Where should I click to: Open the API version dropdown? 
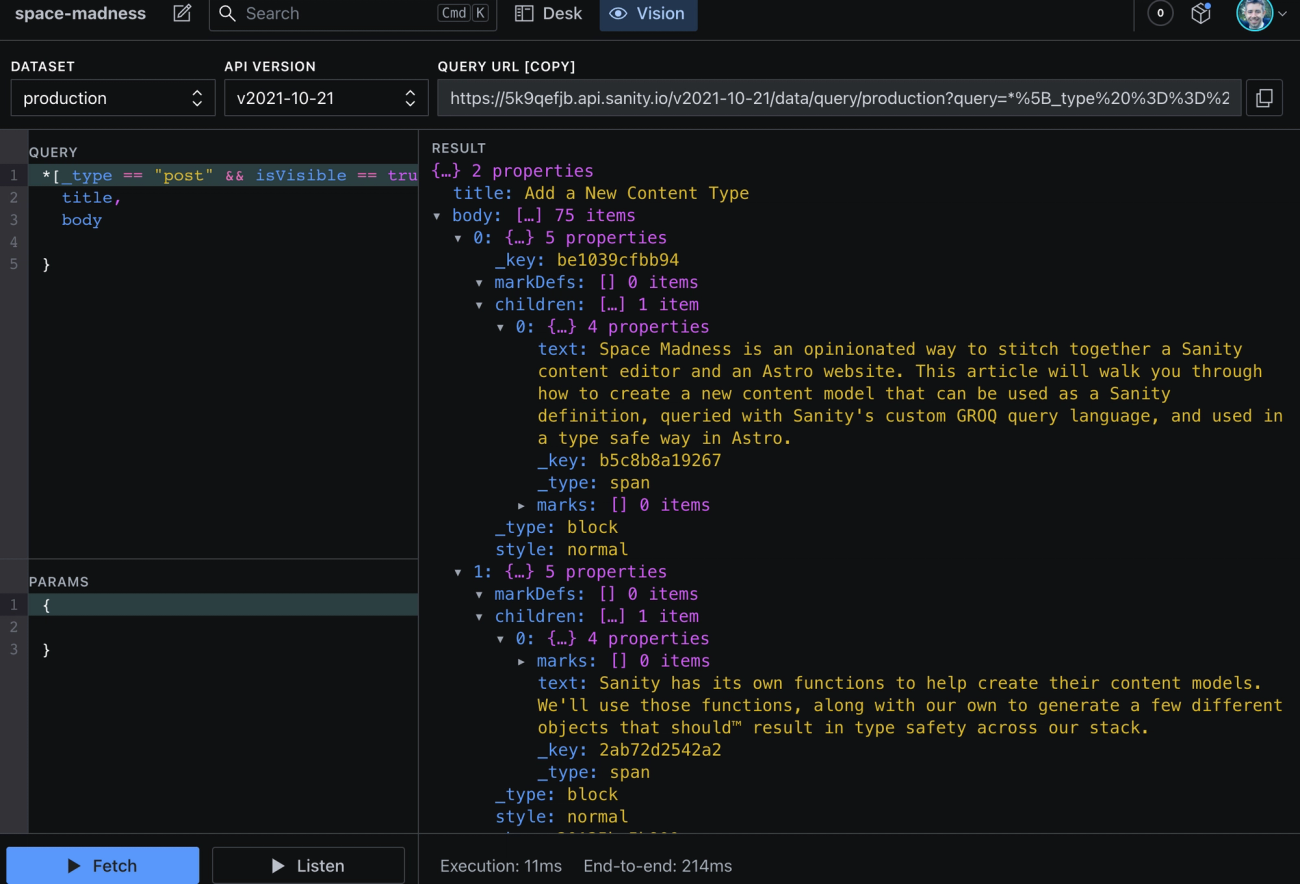pos(325,98)
